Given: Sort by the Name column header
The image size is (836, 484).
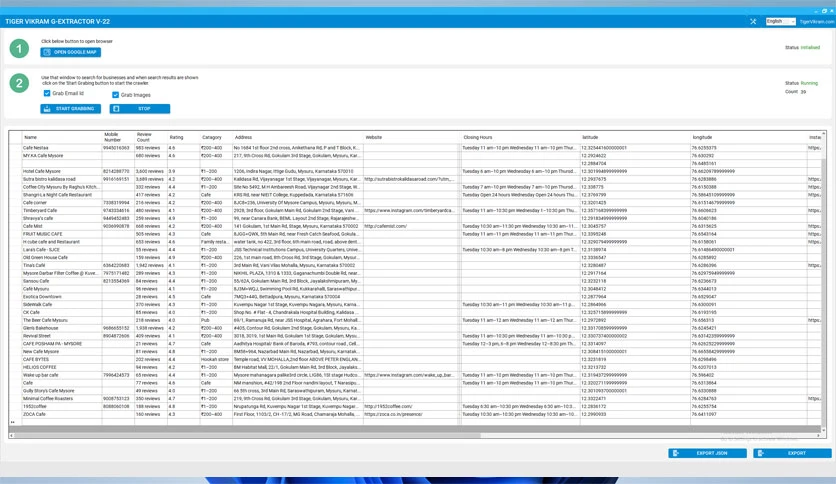Looking at the screenshot, I should click(62, 138).
